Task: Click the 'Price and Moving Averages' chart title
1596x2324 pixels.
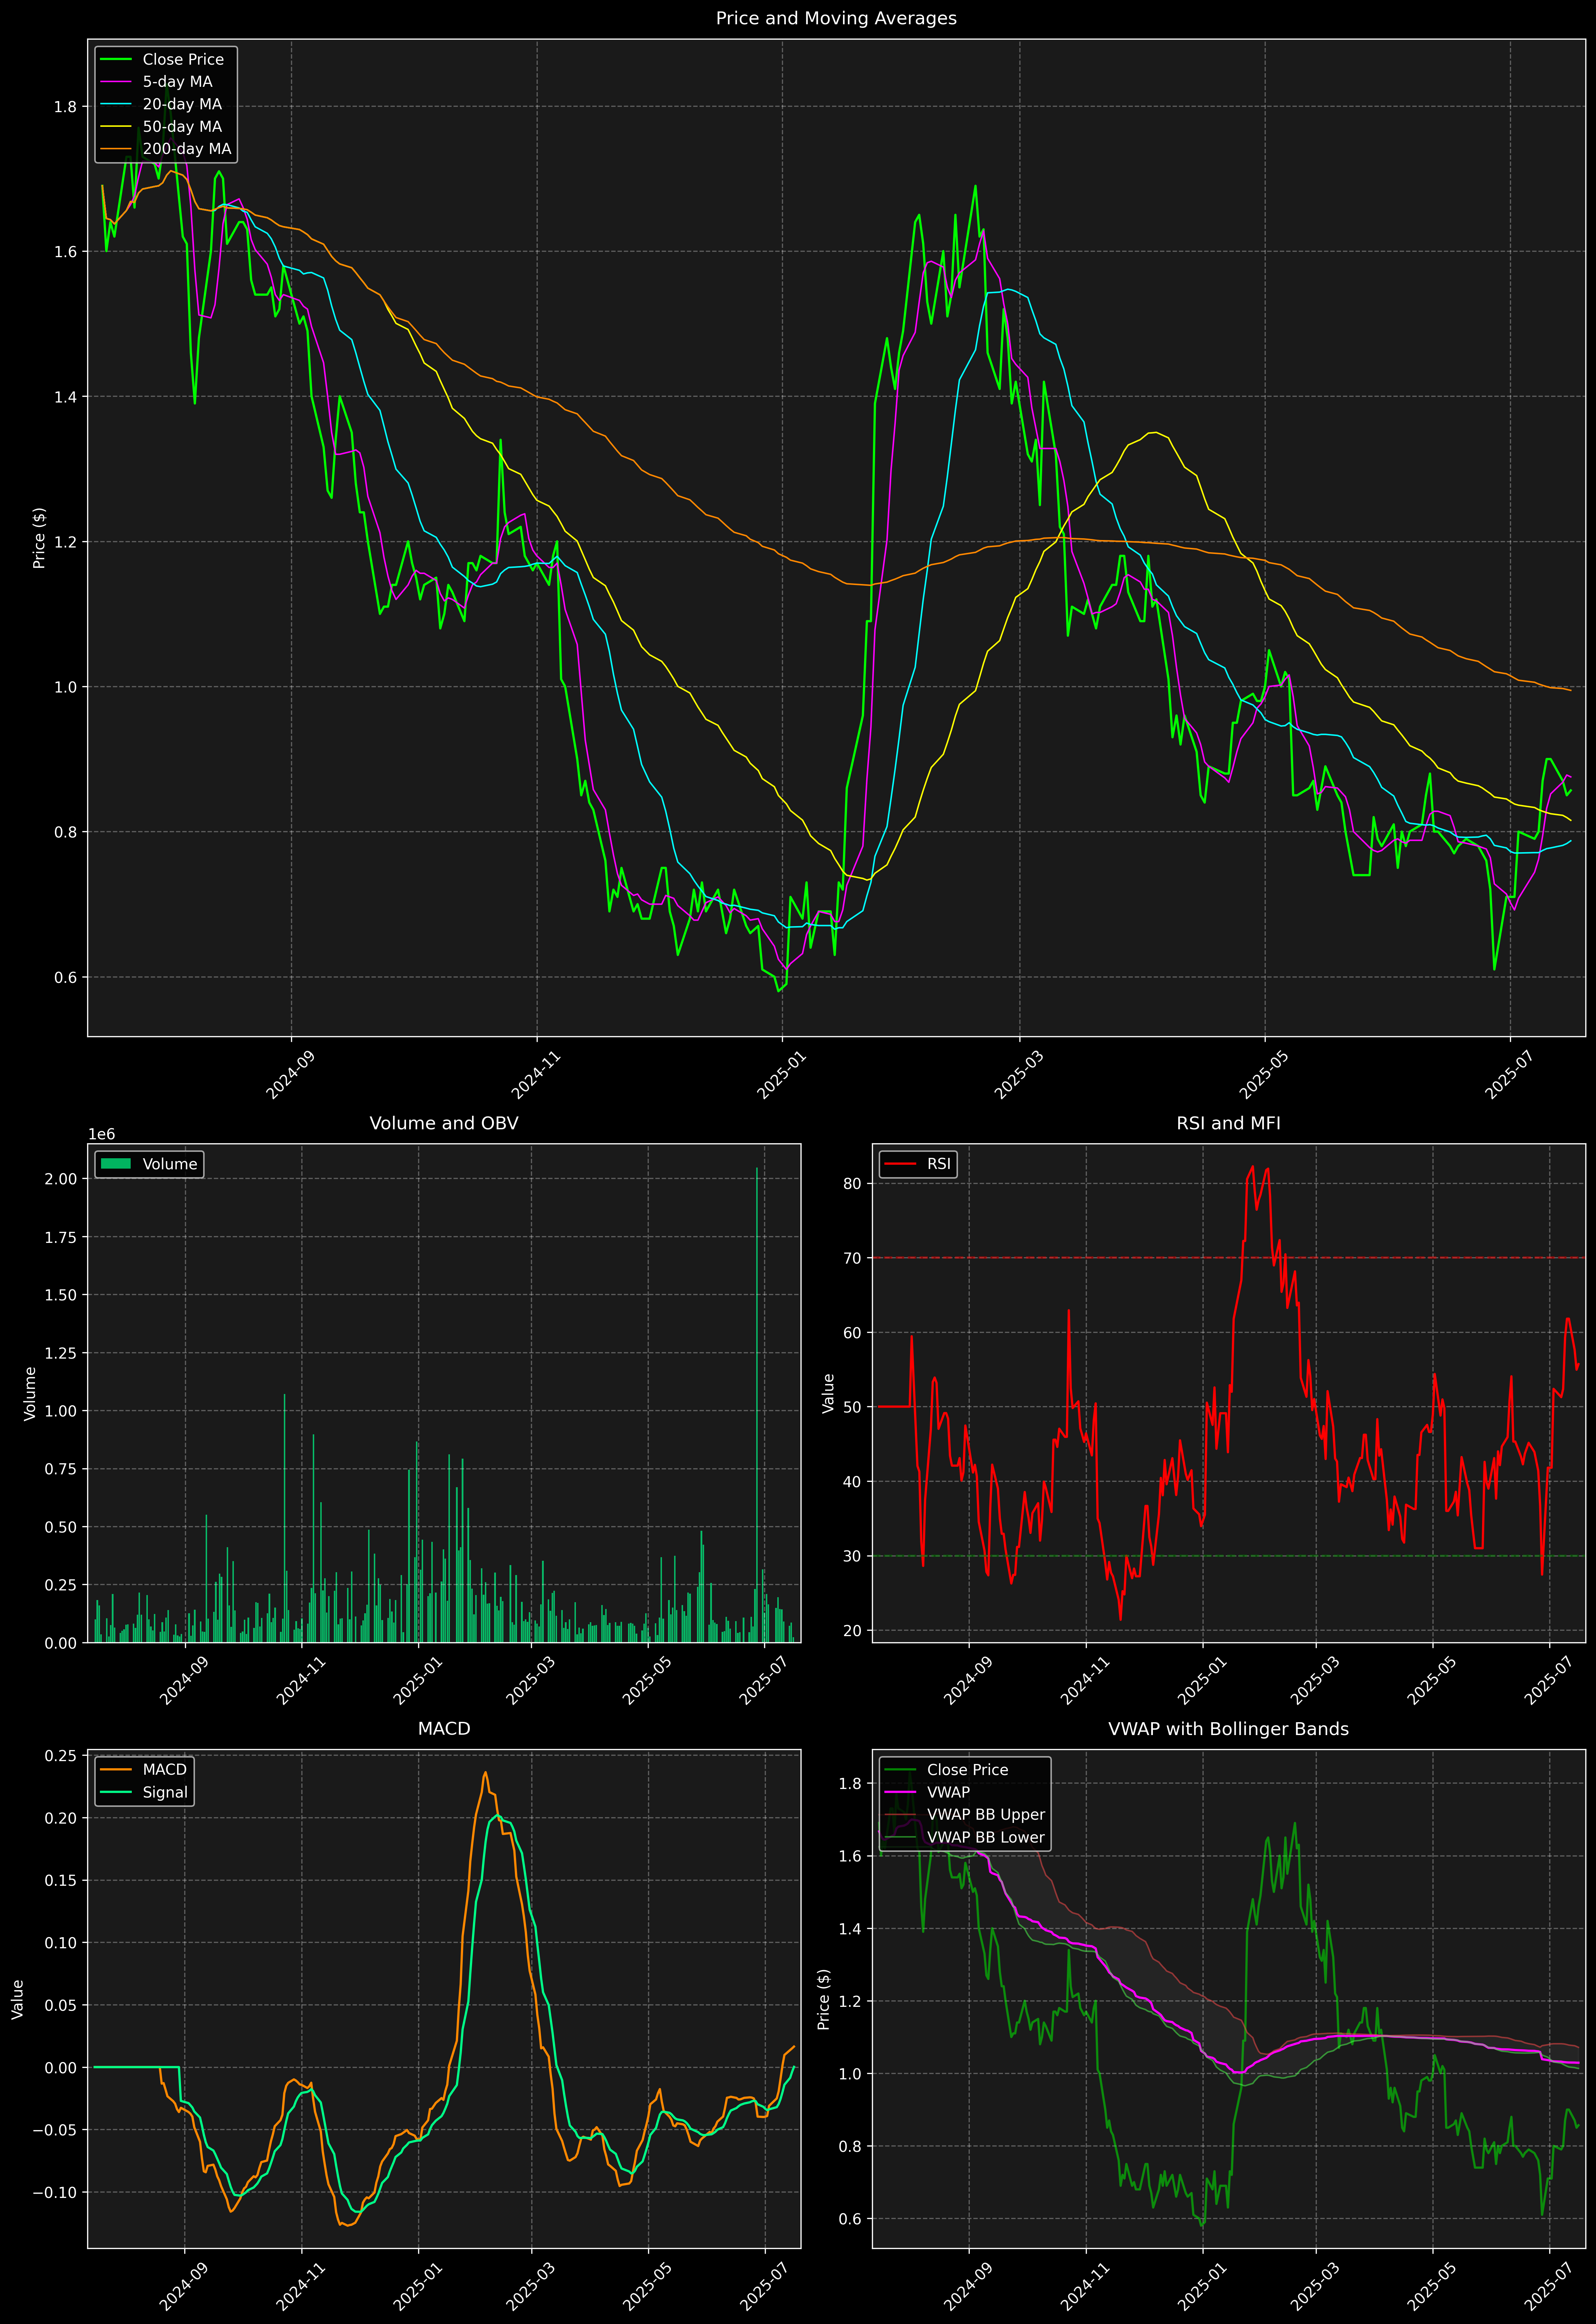Action: (x=836, y=18)
